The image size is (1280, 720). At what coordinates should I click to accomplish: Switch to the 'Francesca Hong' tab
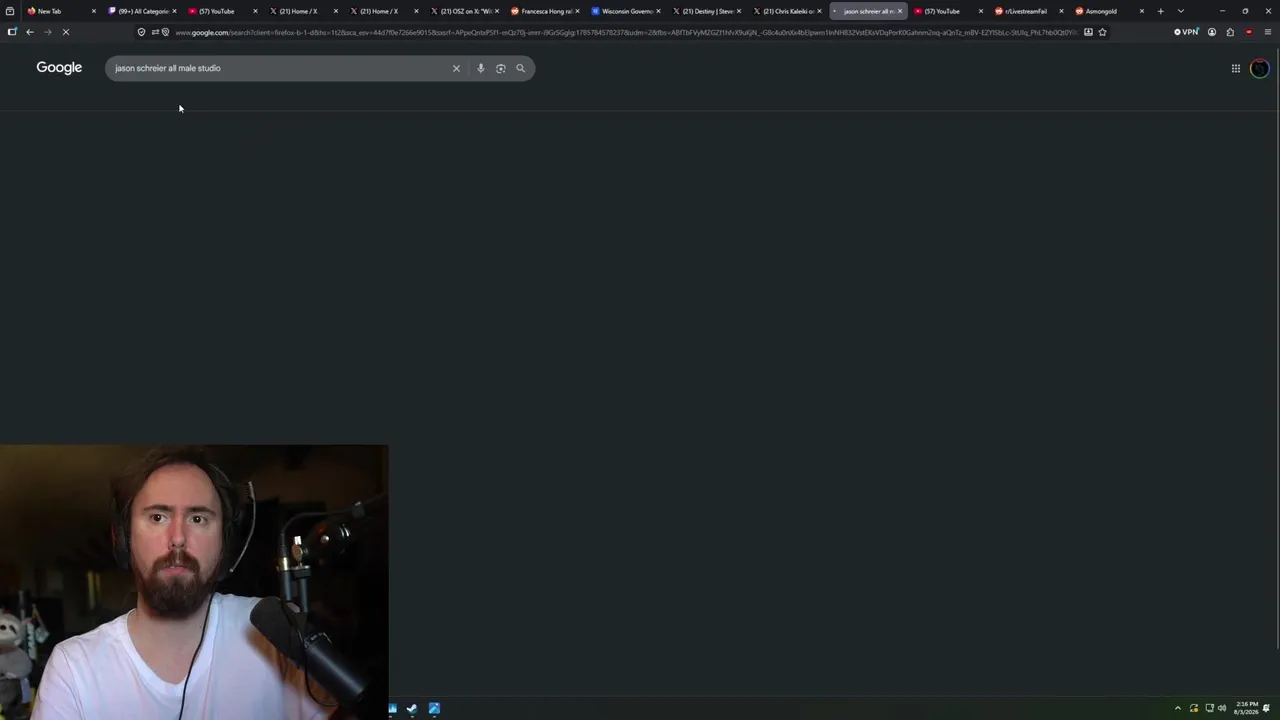[x=546, y=11]
